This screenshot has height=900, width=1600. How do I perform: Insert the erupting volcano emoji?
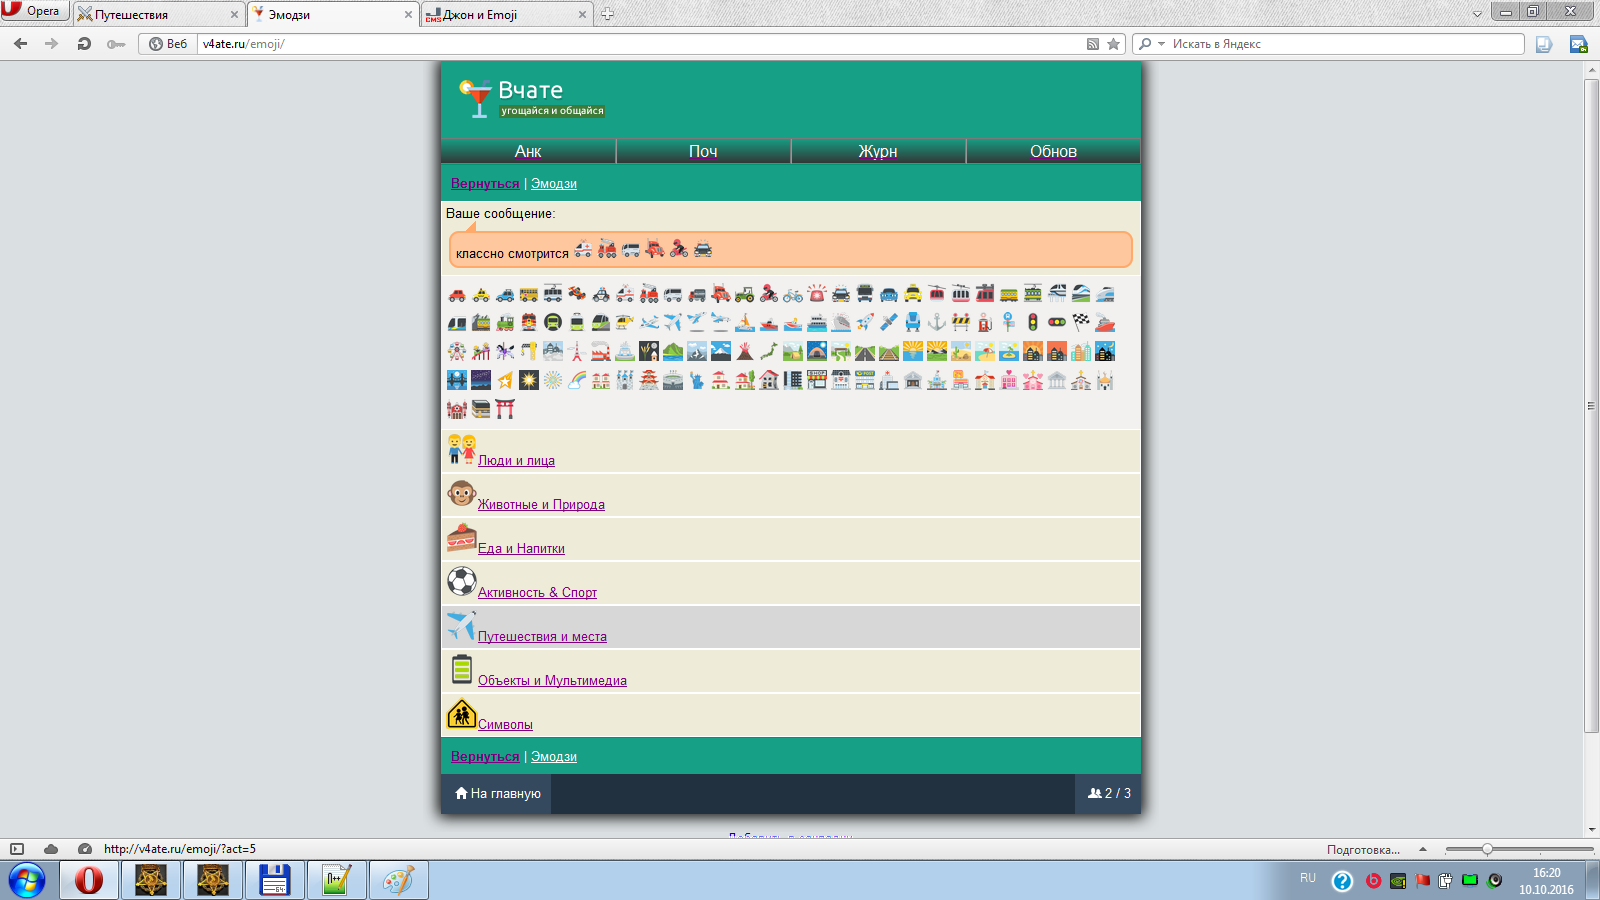coord(745,351)
